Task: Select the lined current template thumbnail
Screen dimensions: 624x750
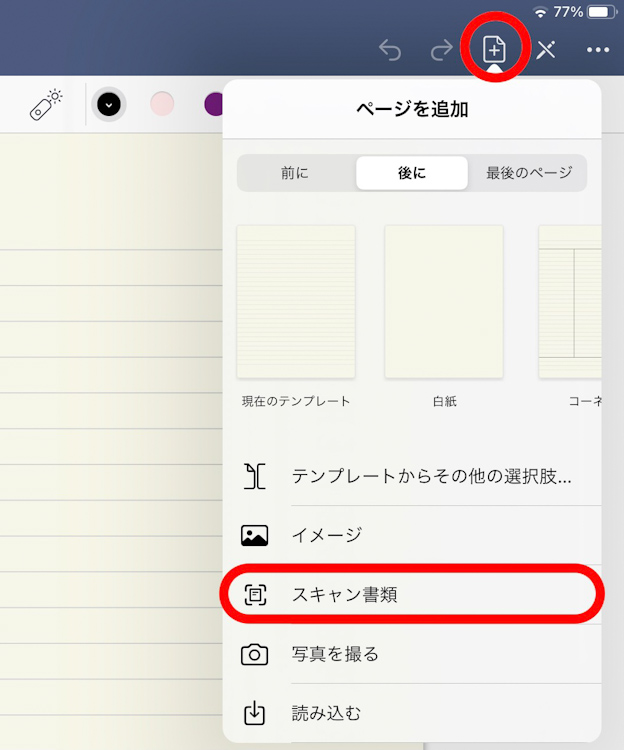Action: tap(296, 301)
